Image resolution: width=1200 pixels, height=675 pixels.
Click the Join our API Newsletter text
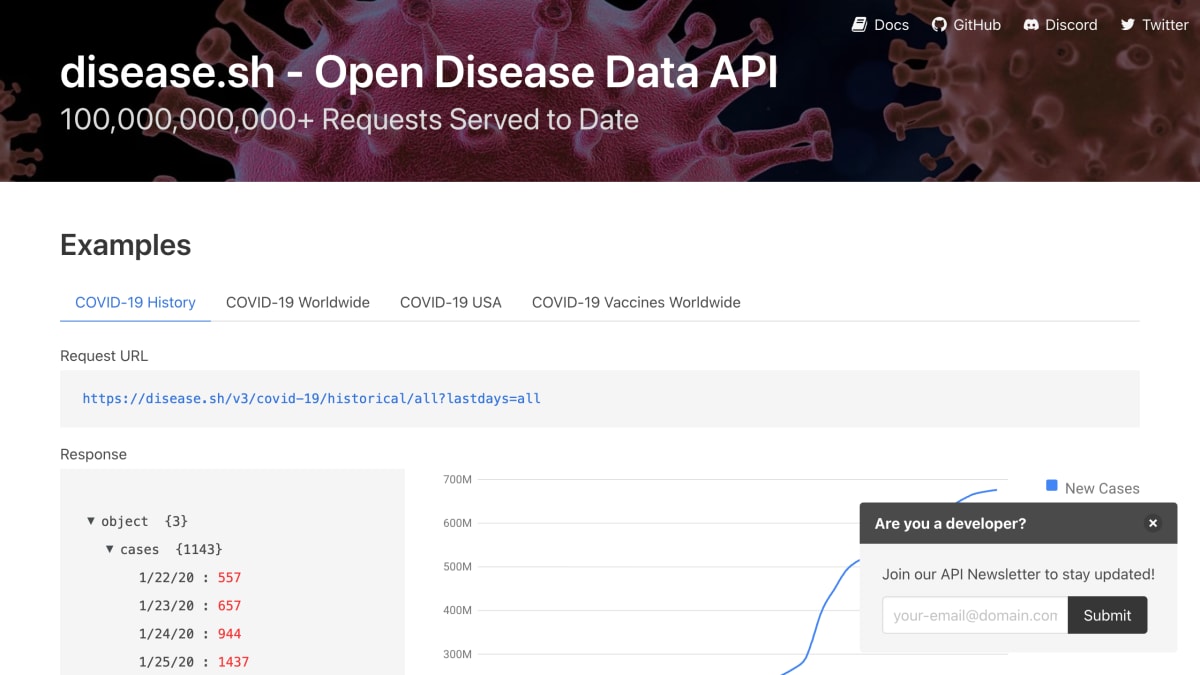click(x=1018, y=574)
